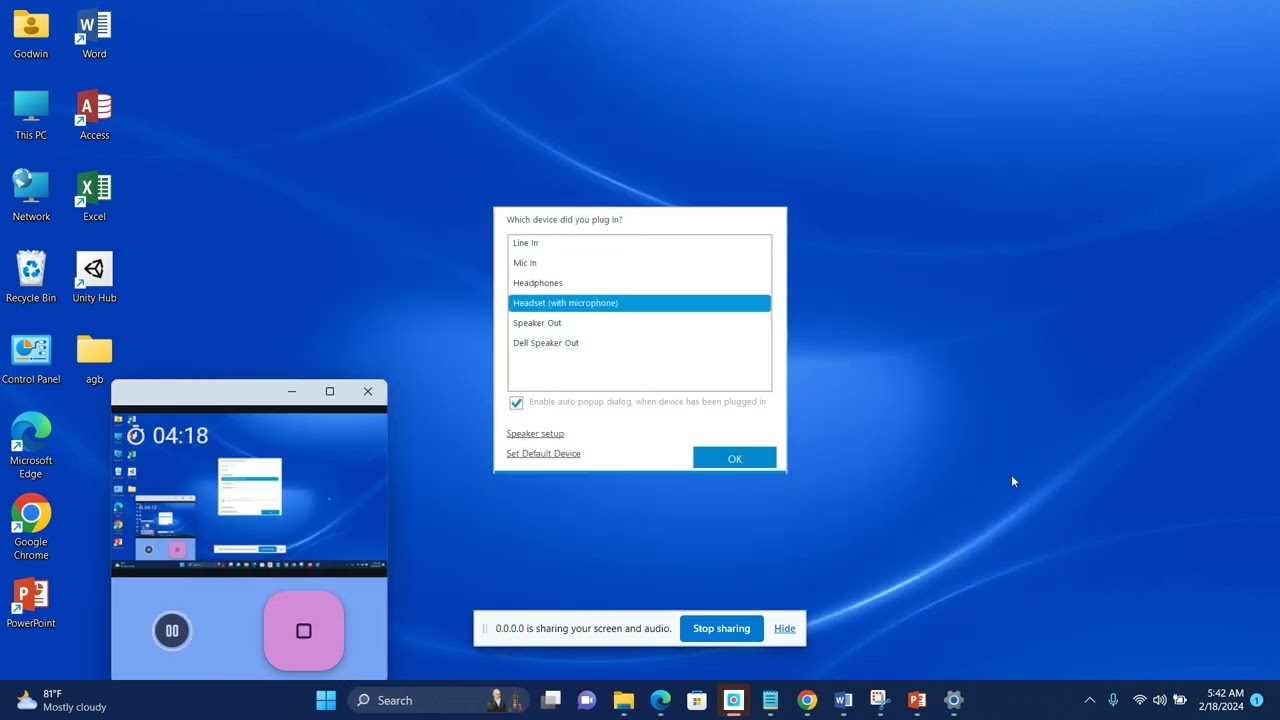Switch to Google Chrome in the taskbar
Screen dimensions: 1280x720
pos(807,700)
